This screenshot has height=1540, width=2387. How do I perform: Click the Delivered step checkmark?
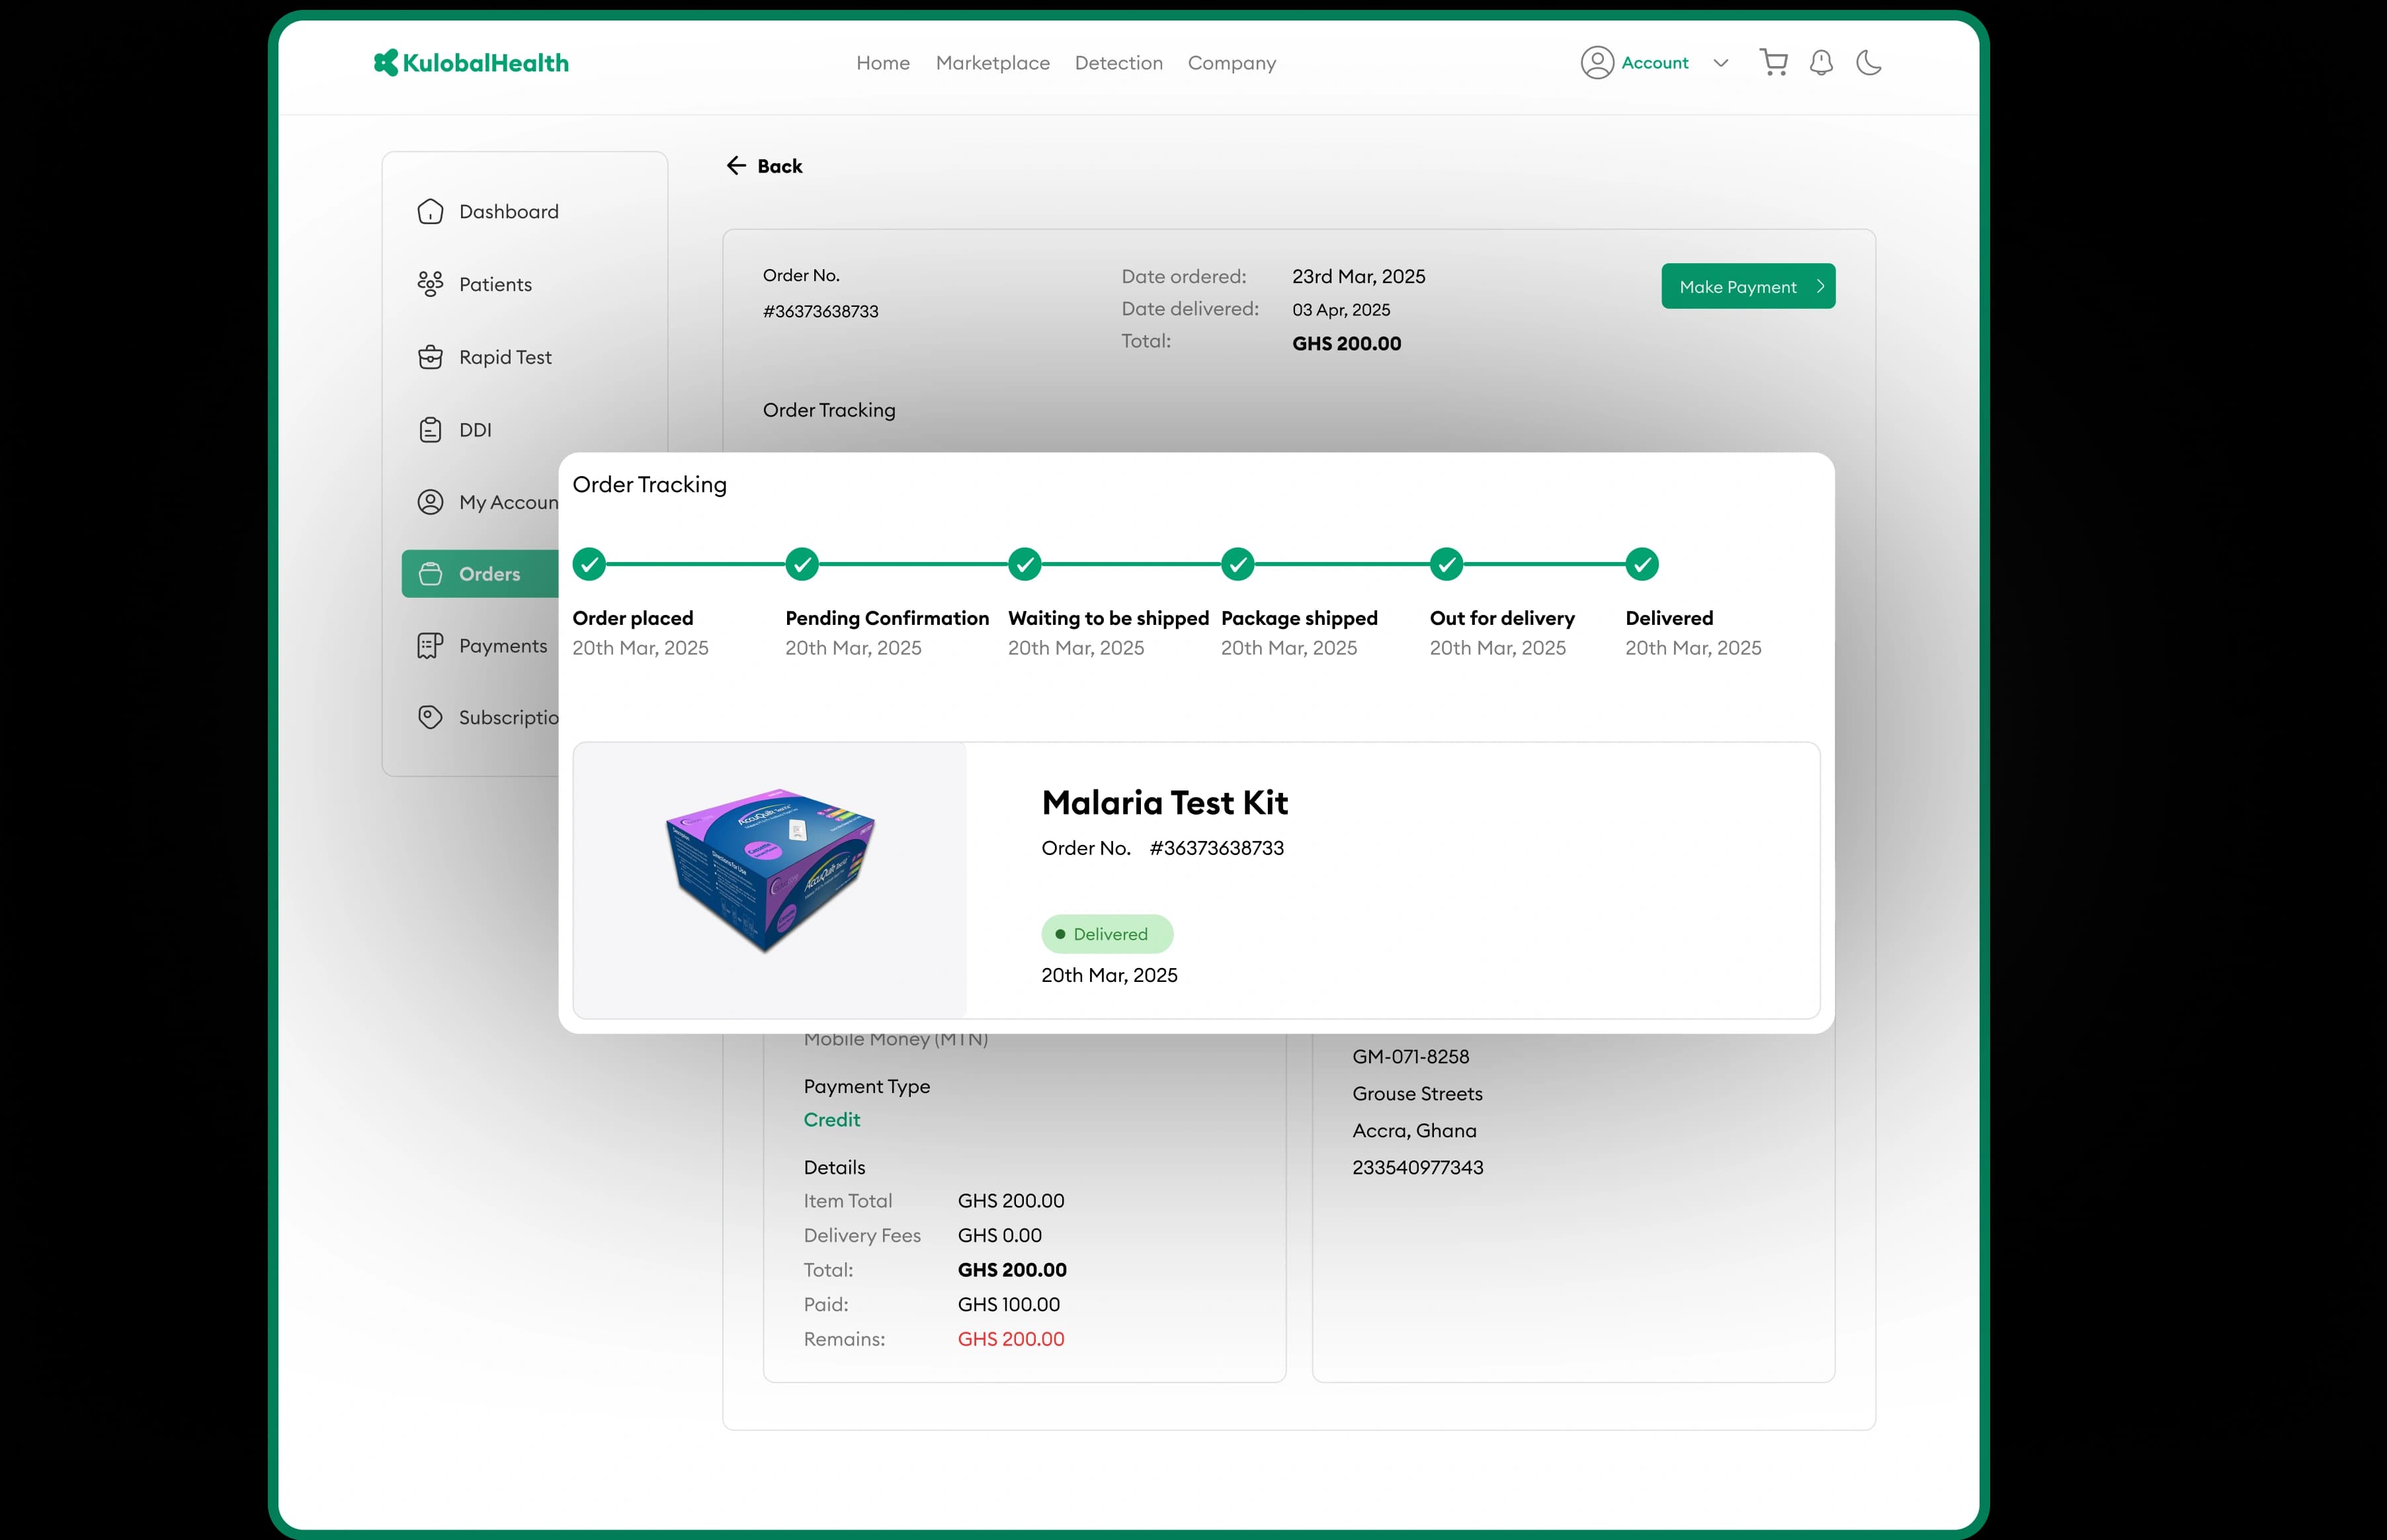pyautogui.click(x=1641, y=565)
